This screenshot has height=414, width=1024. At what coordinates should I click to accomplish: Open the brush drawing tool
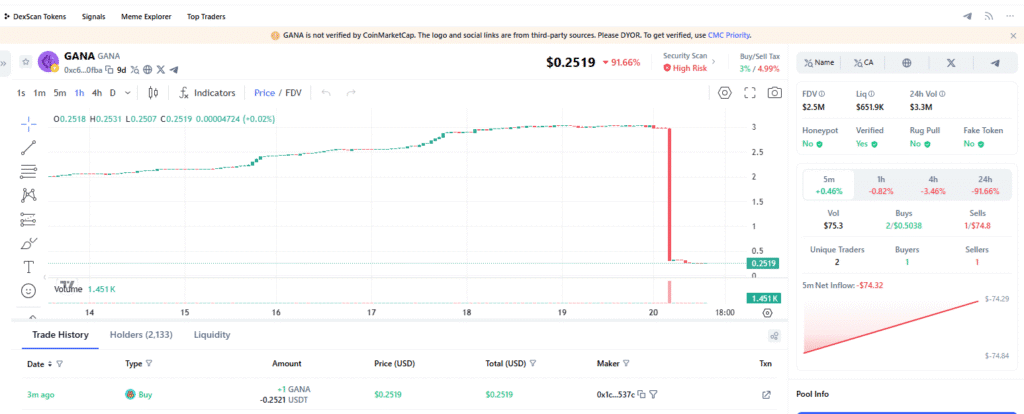[x=28, y=243]
